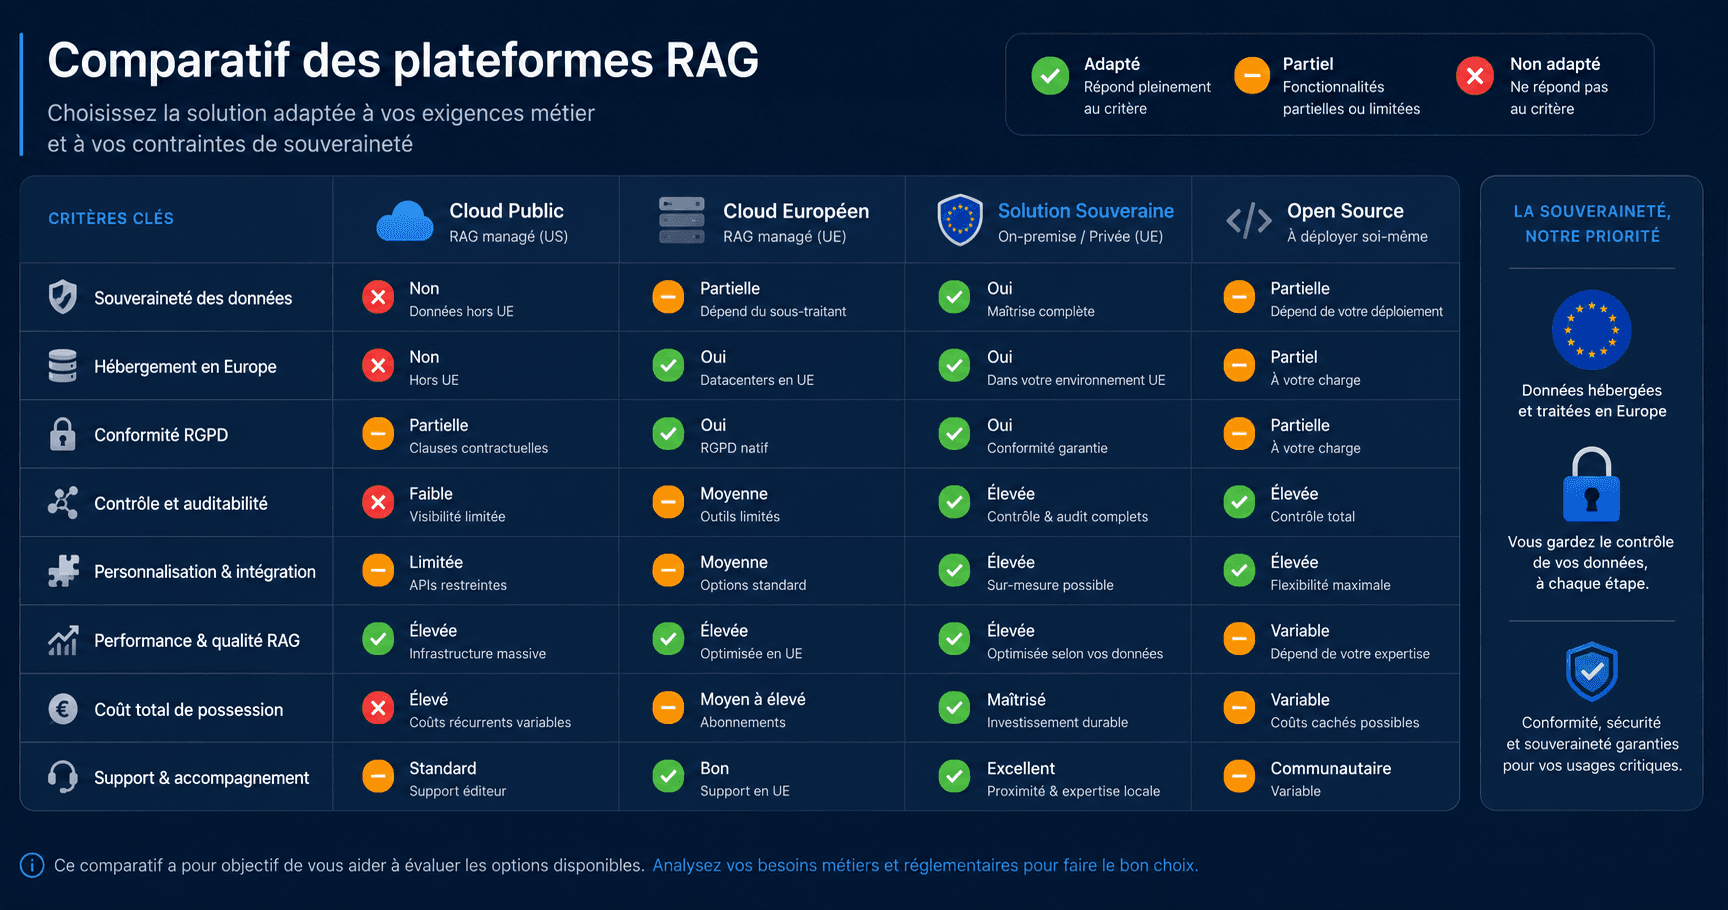Viewport: 1728px width, 910px height.
Task: Select the Open Source column heading
Action: [x=1345, y=211]
